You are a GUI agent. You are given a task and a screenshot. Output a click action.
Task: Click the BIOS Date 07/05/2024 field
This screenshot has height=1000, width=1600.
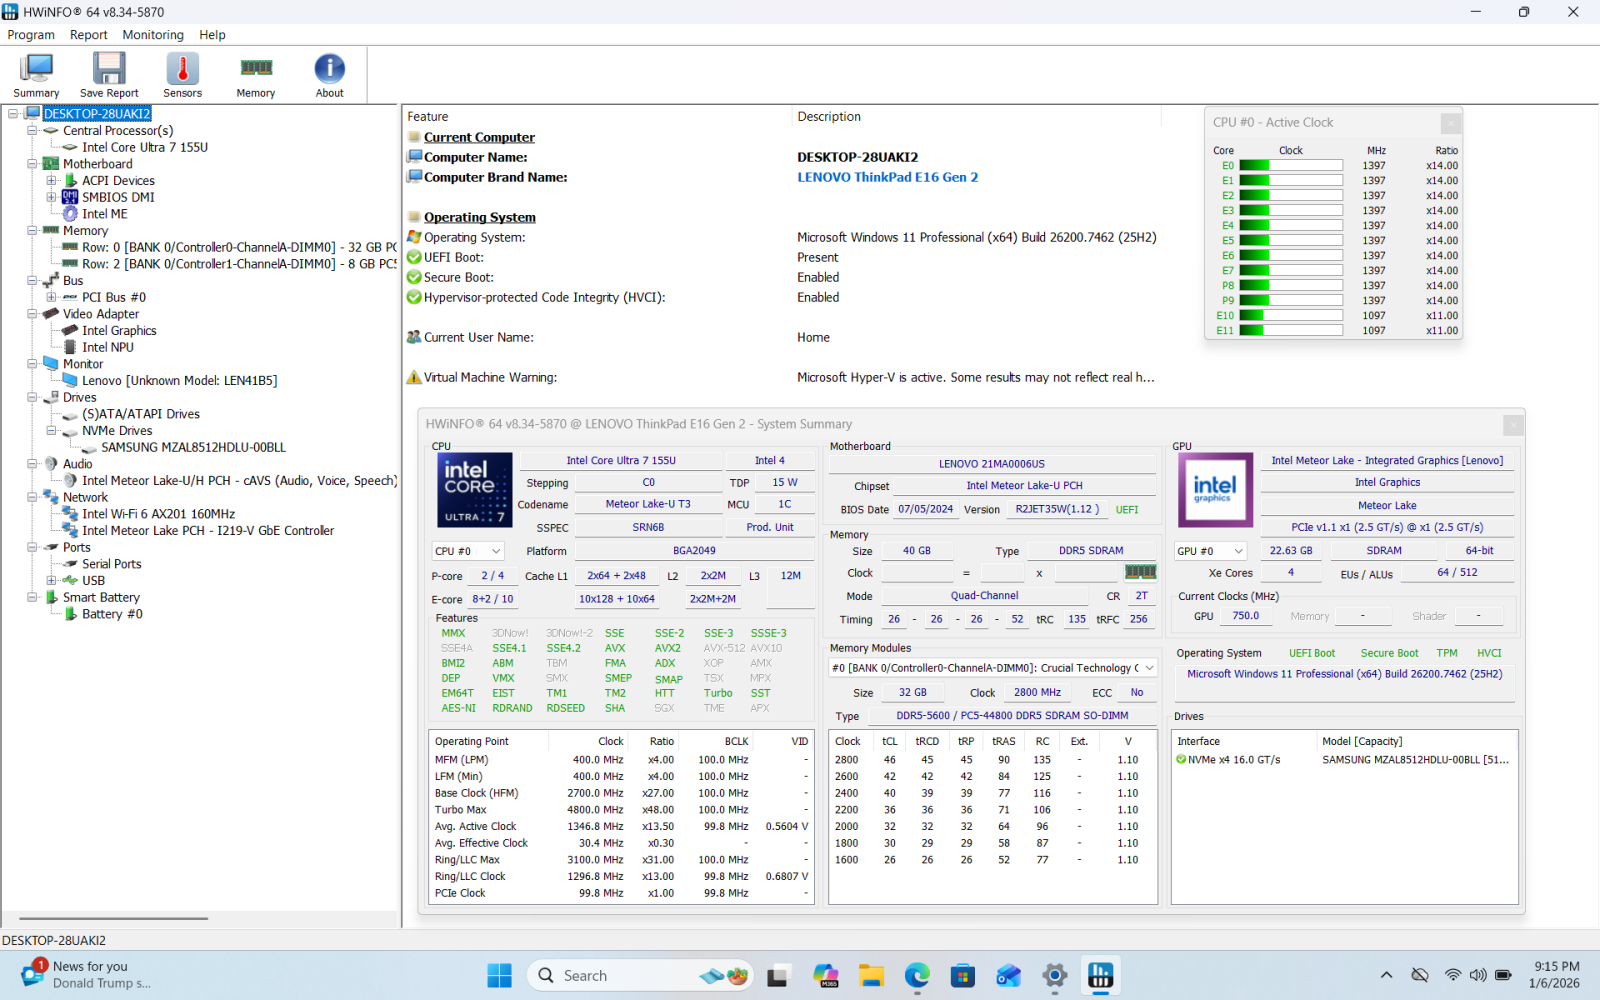[x=925, y=509]
